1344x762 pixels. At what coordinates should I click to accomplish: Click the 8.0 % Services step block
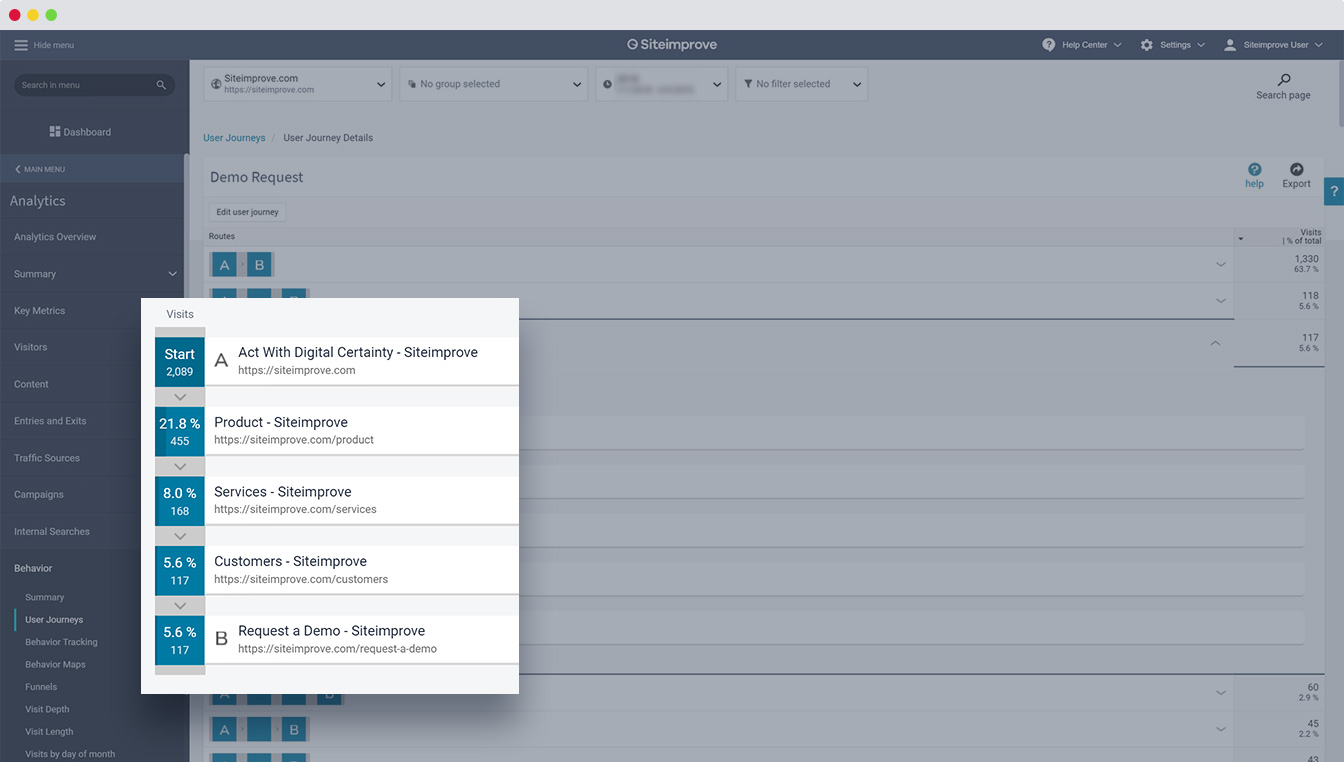180,501
